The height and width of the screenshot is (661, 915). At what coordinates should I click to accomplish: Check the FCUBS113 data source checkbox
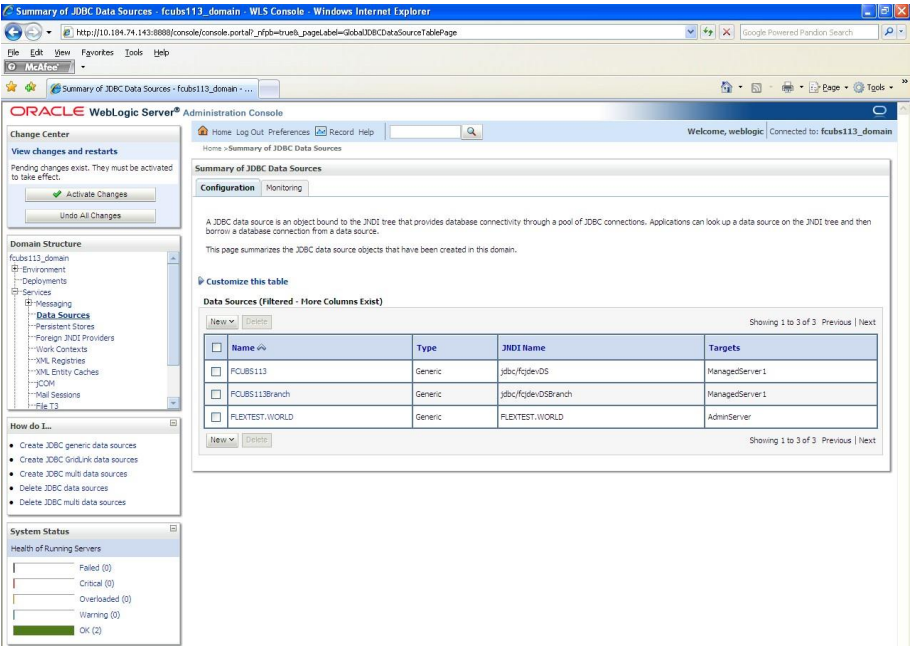[216, 372]
